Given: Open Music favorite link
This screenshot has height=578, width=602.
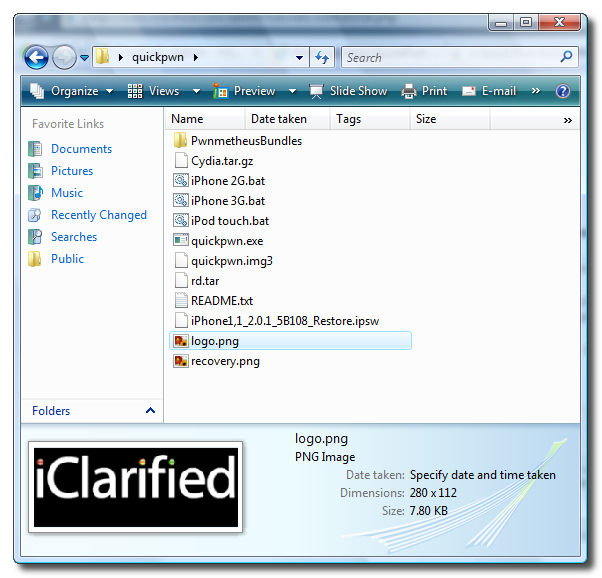Looking at the screenshot, I should point(67,193).
